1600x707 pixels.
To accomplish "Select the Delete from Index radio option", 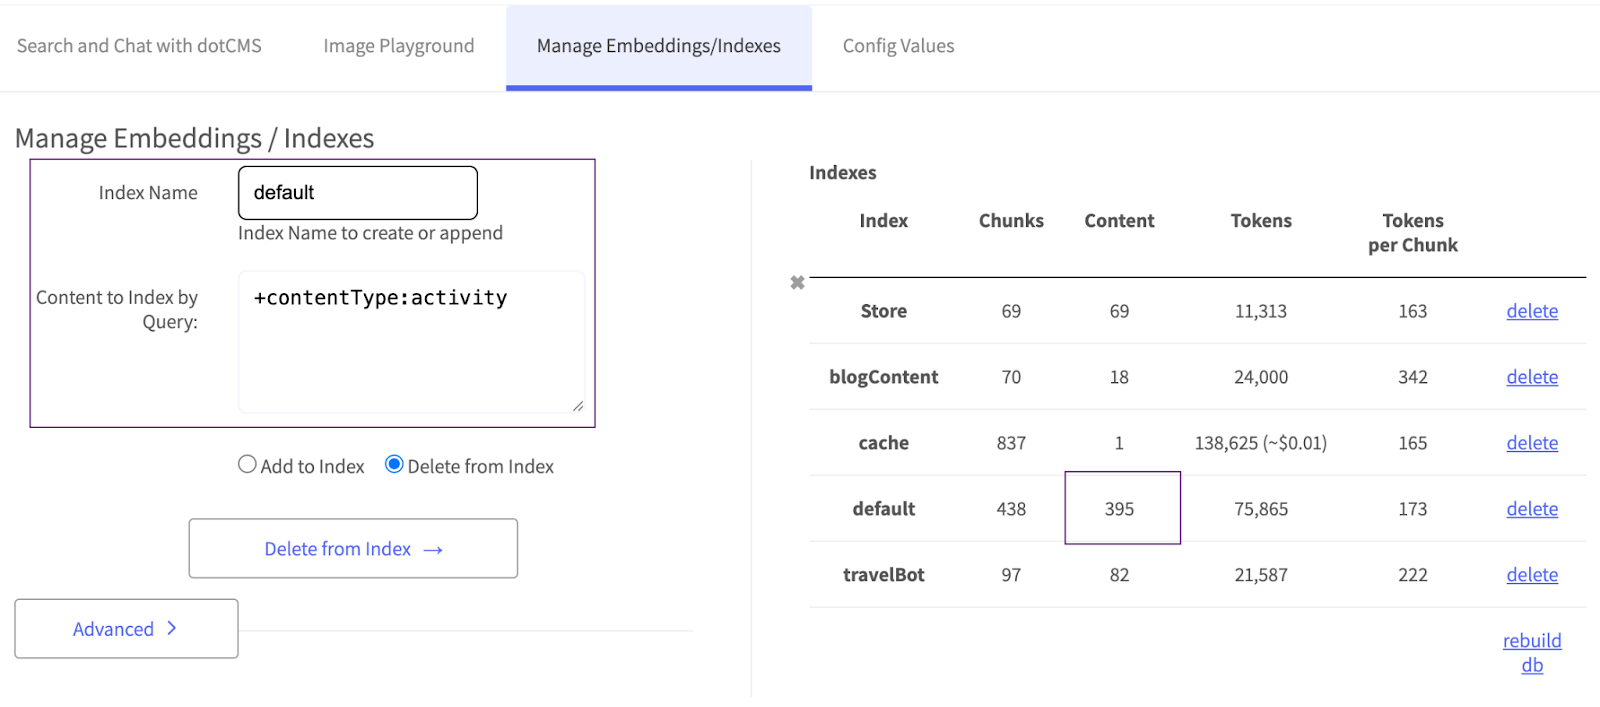I will pos(394,464).
